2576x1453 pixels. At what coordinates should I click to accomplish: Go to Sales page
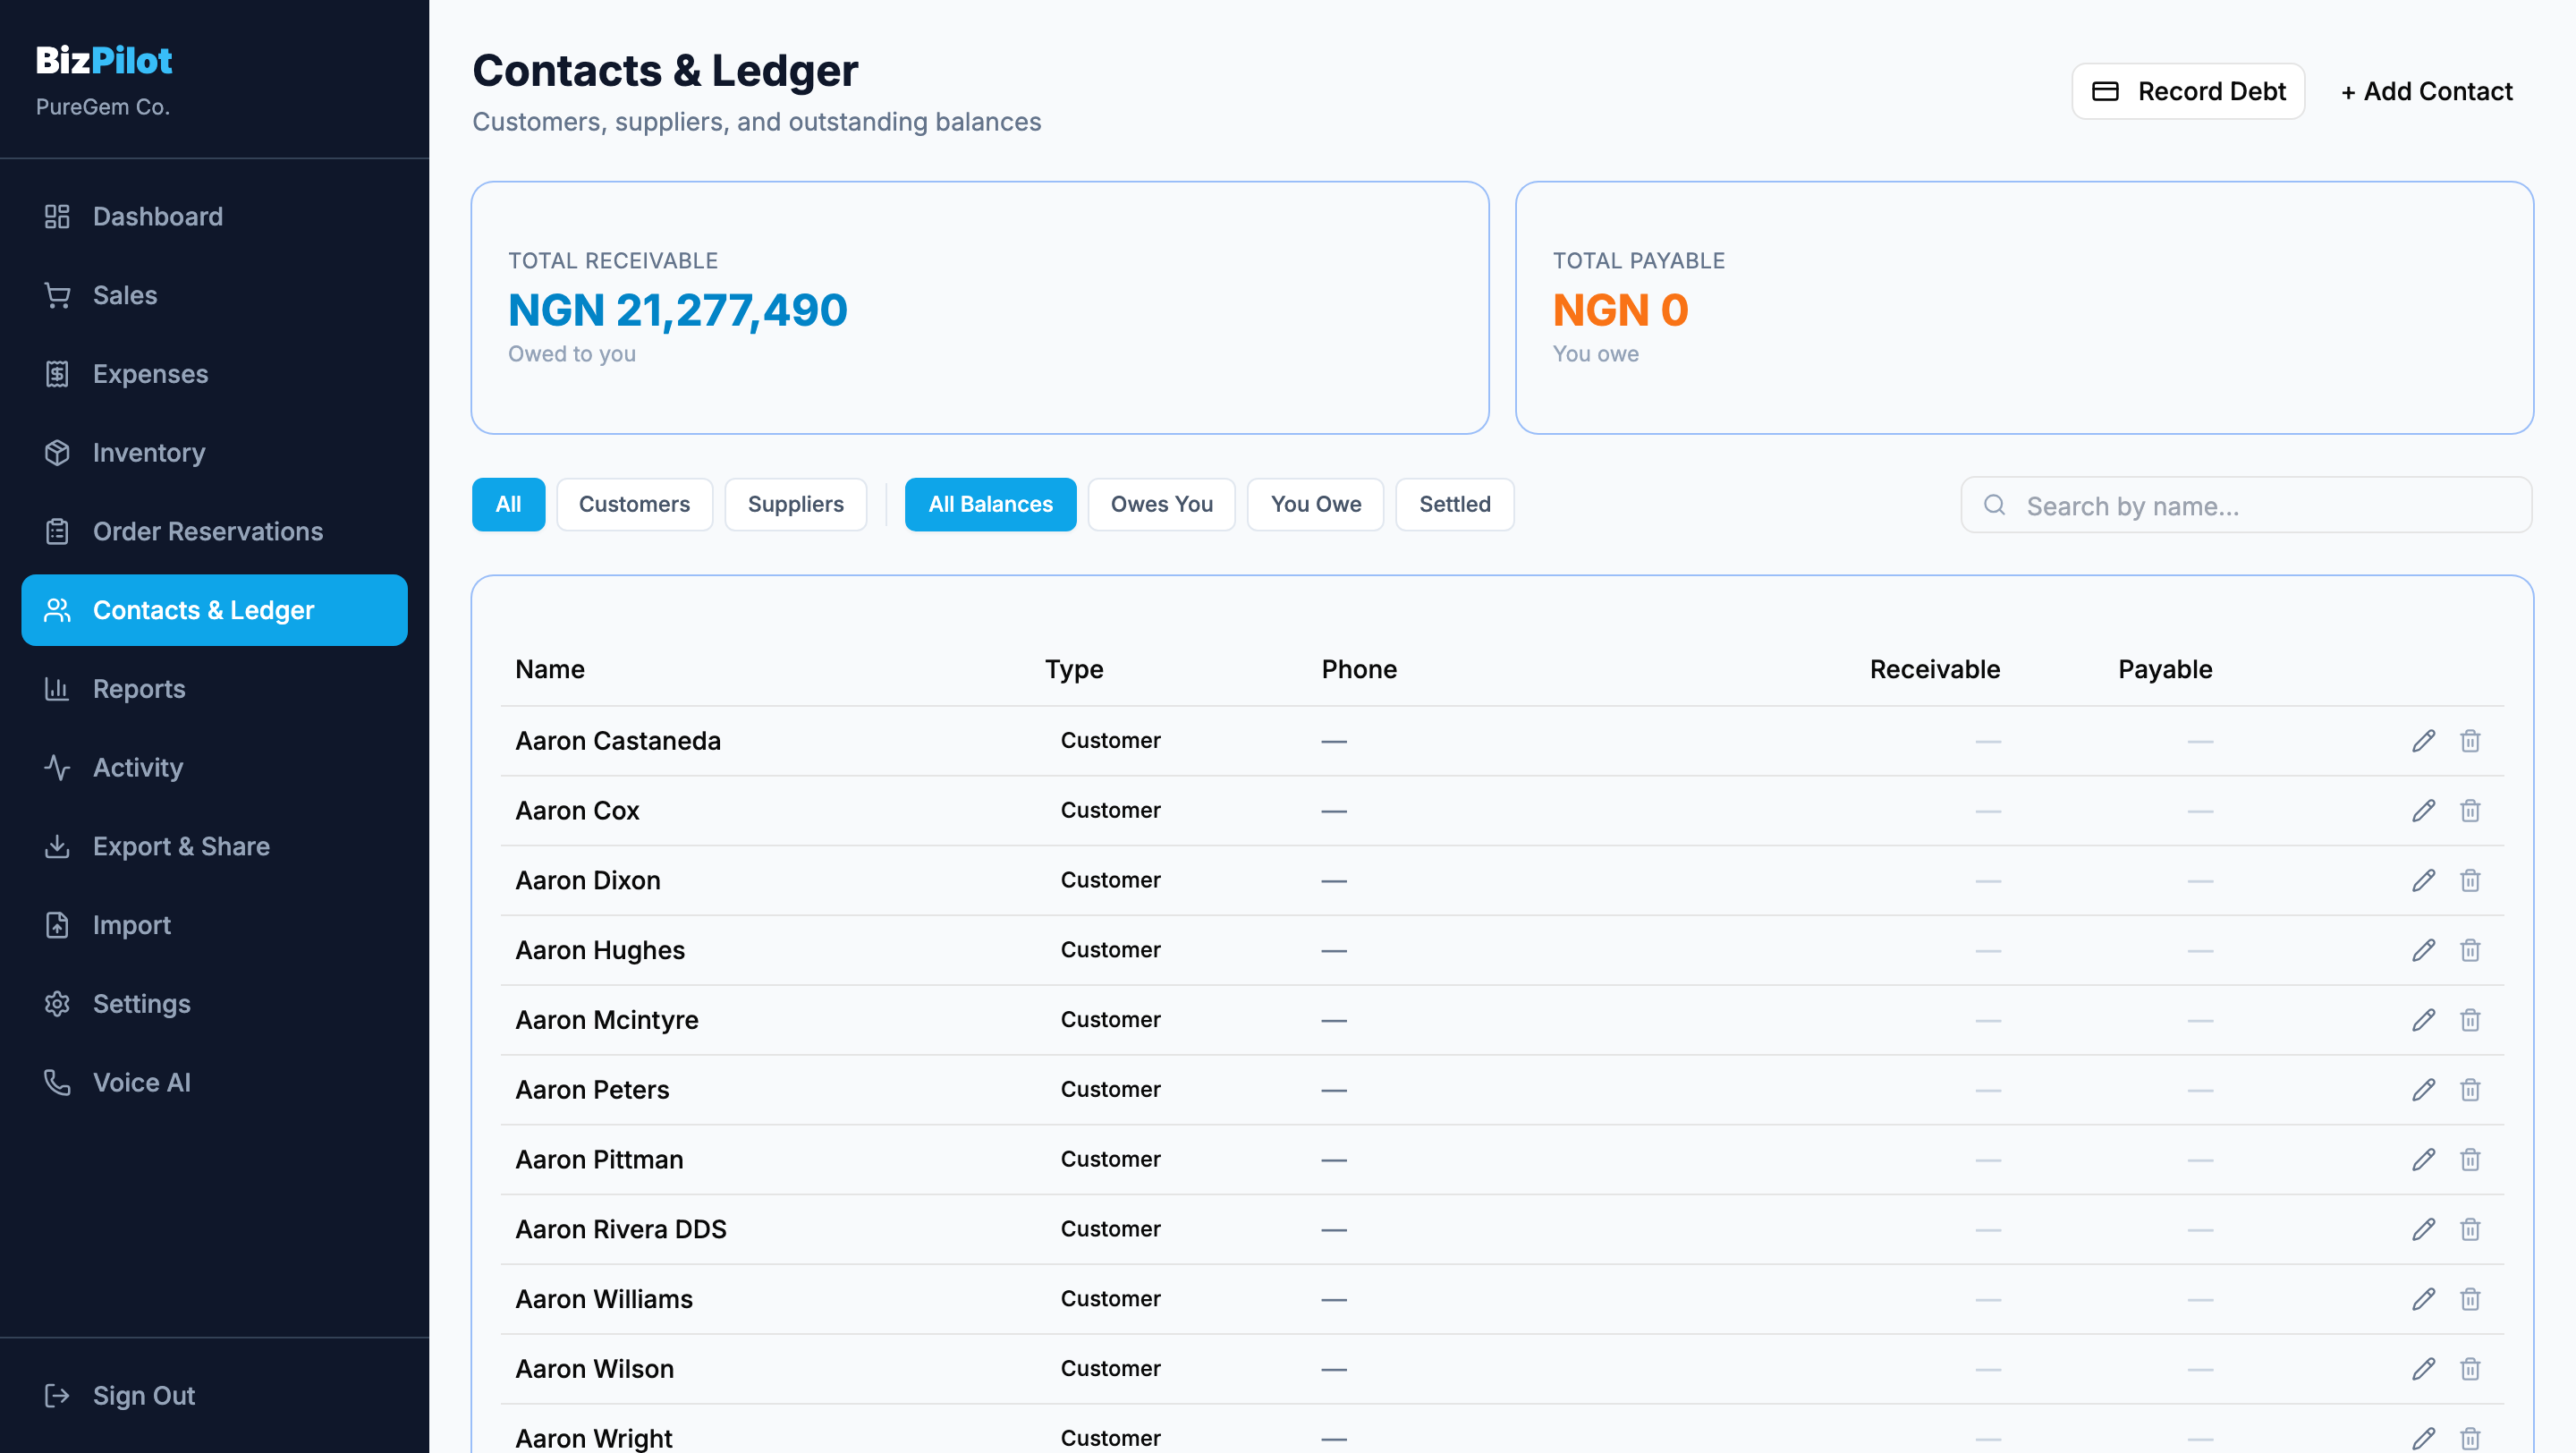tap(214, 295)
